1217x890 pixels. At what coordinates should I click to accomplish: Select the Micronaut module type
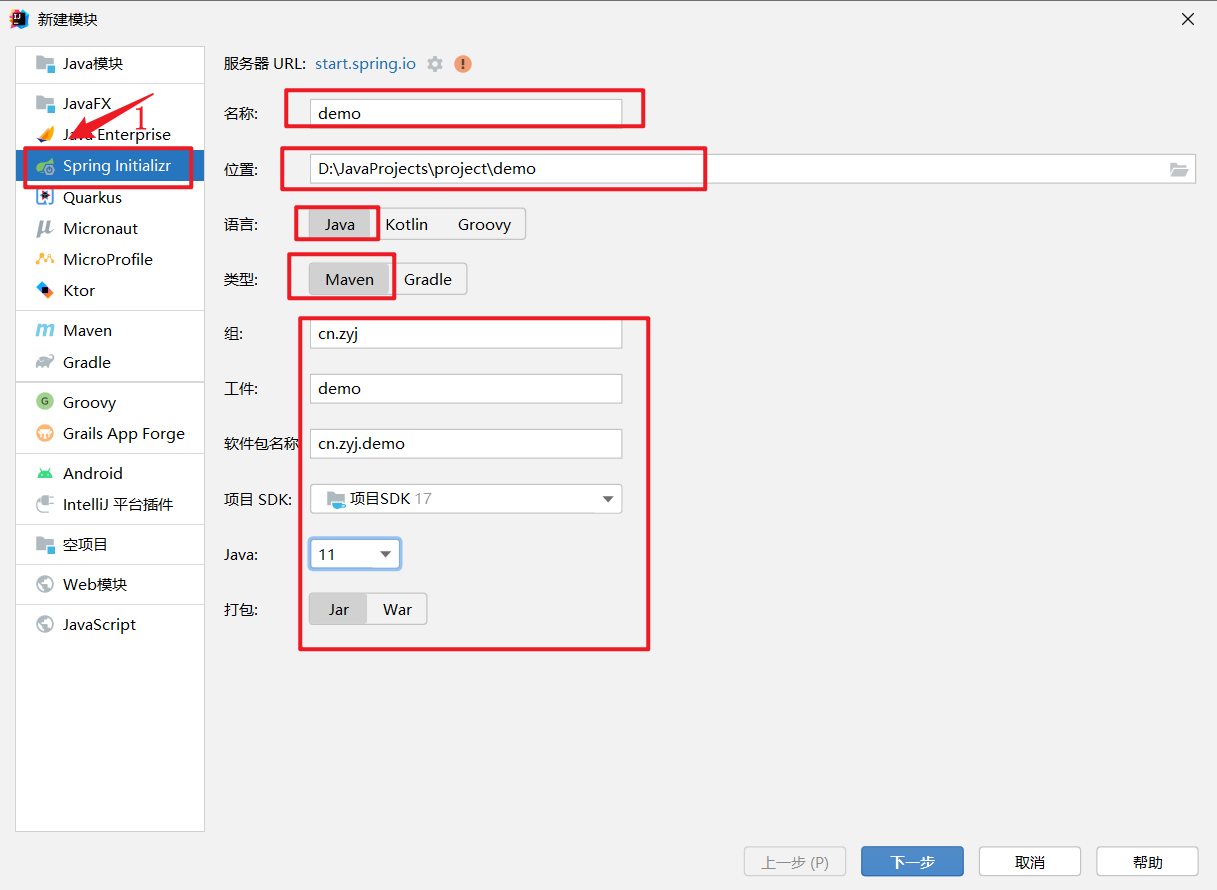click(100, 228)
